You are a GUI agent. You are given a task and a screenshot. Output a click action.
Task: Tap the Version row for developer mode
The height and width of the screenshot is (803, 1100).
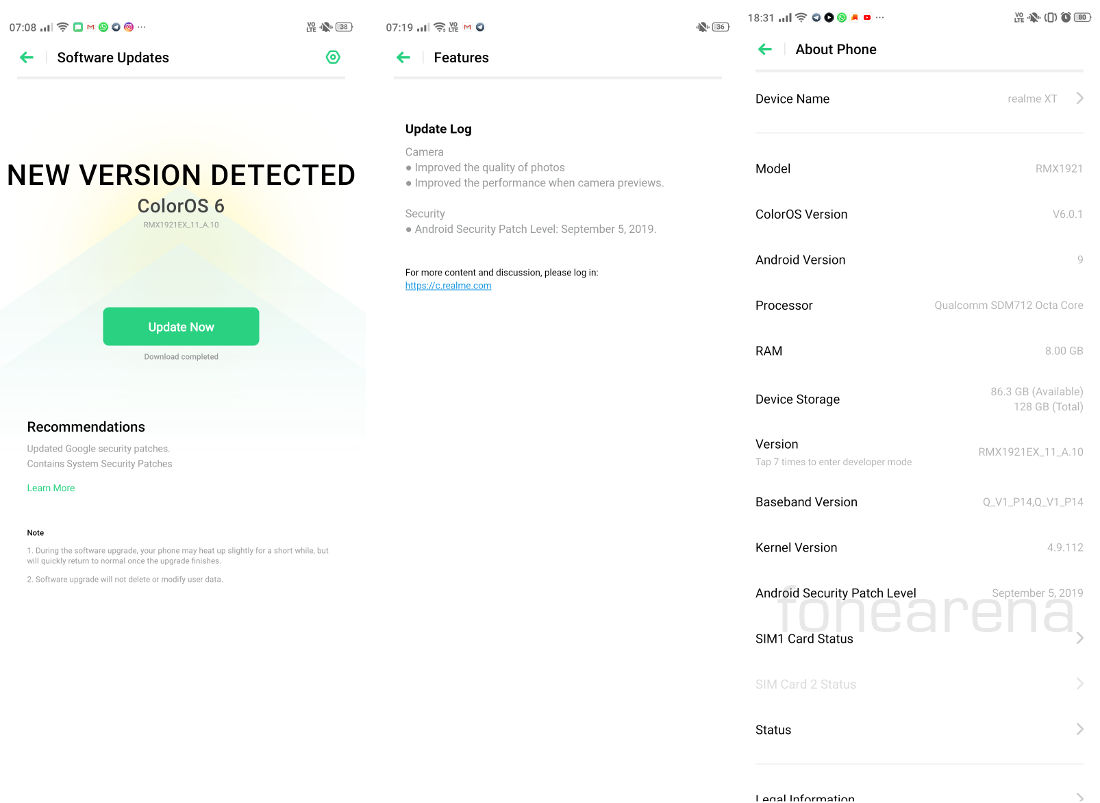[x=918, y=451]
